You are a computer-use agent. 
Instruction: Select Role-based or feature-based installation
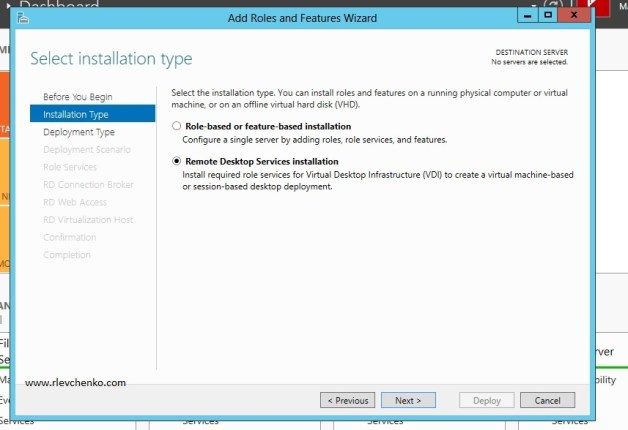[x=177, y=127]
